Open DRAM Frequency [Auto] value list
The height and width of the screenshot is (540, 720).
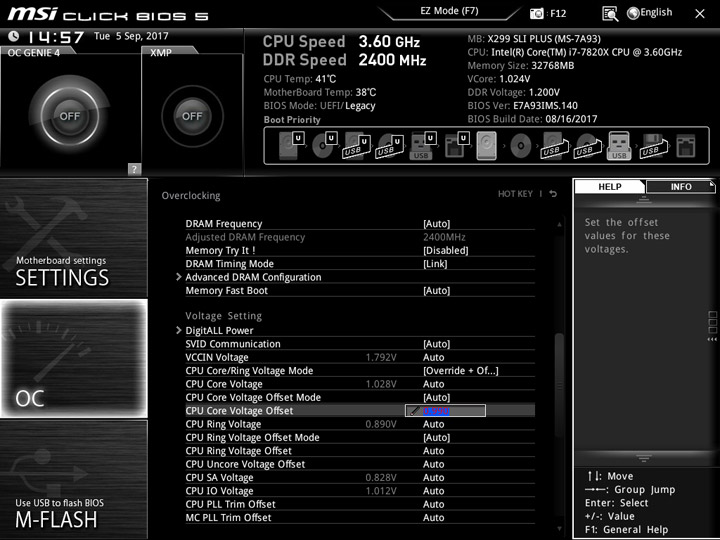click(436, 224)
